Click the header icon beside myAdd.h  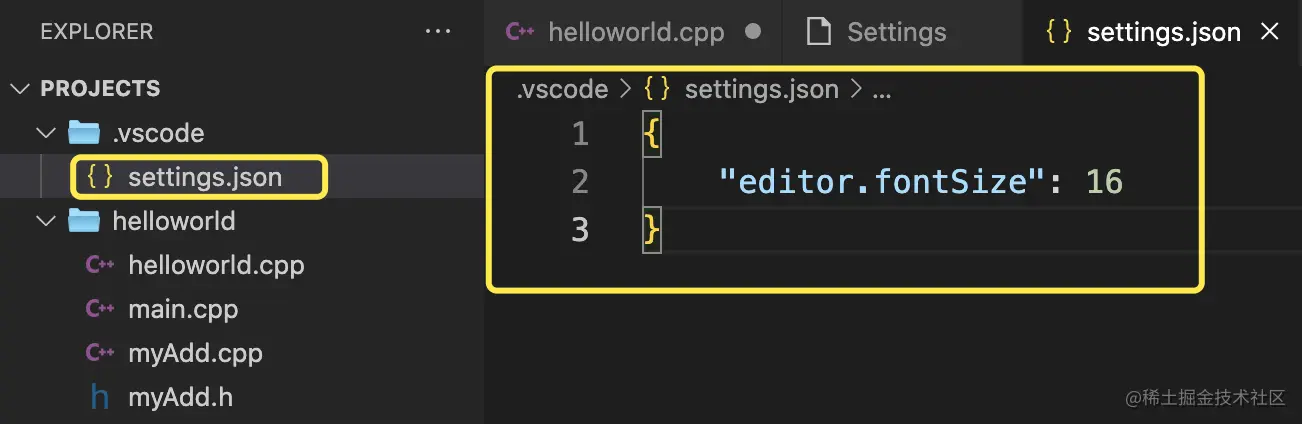point(100,397)
